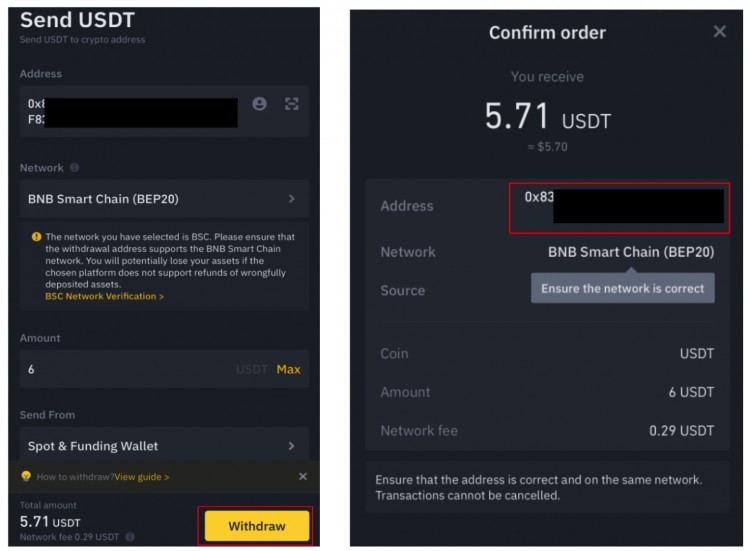This screenshot has height=551, width=750.
Task: Select Max amount
Action: point(288,369)
